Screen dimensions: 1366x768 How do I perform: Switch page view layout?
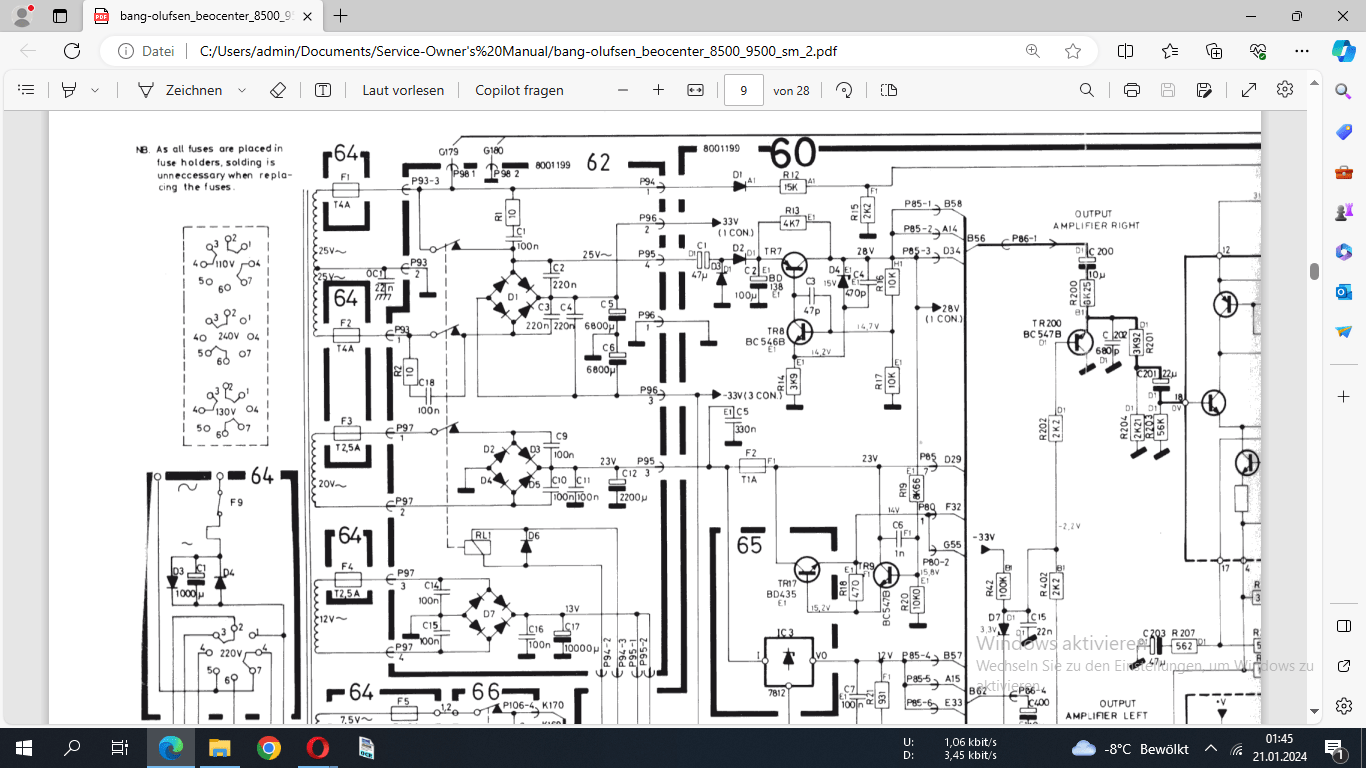[889, 90]
